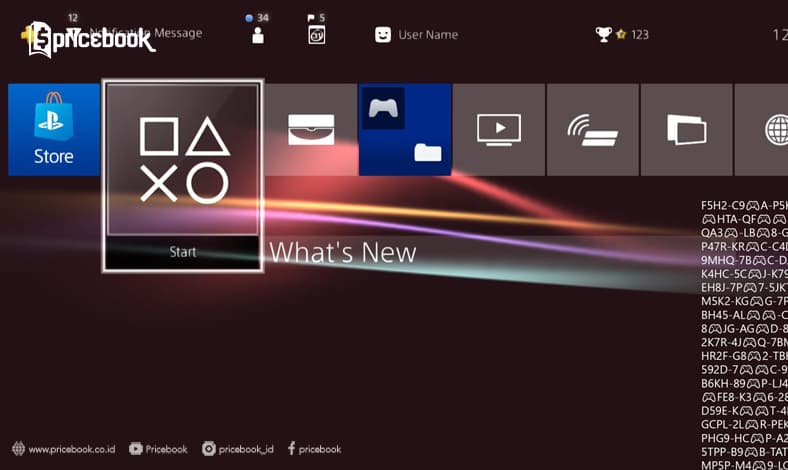
Task: Open the PlayStation Store tile
Action: [x=54, y=130]
